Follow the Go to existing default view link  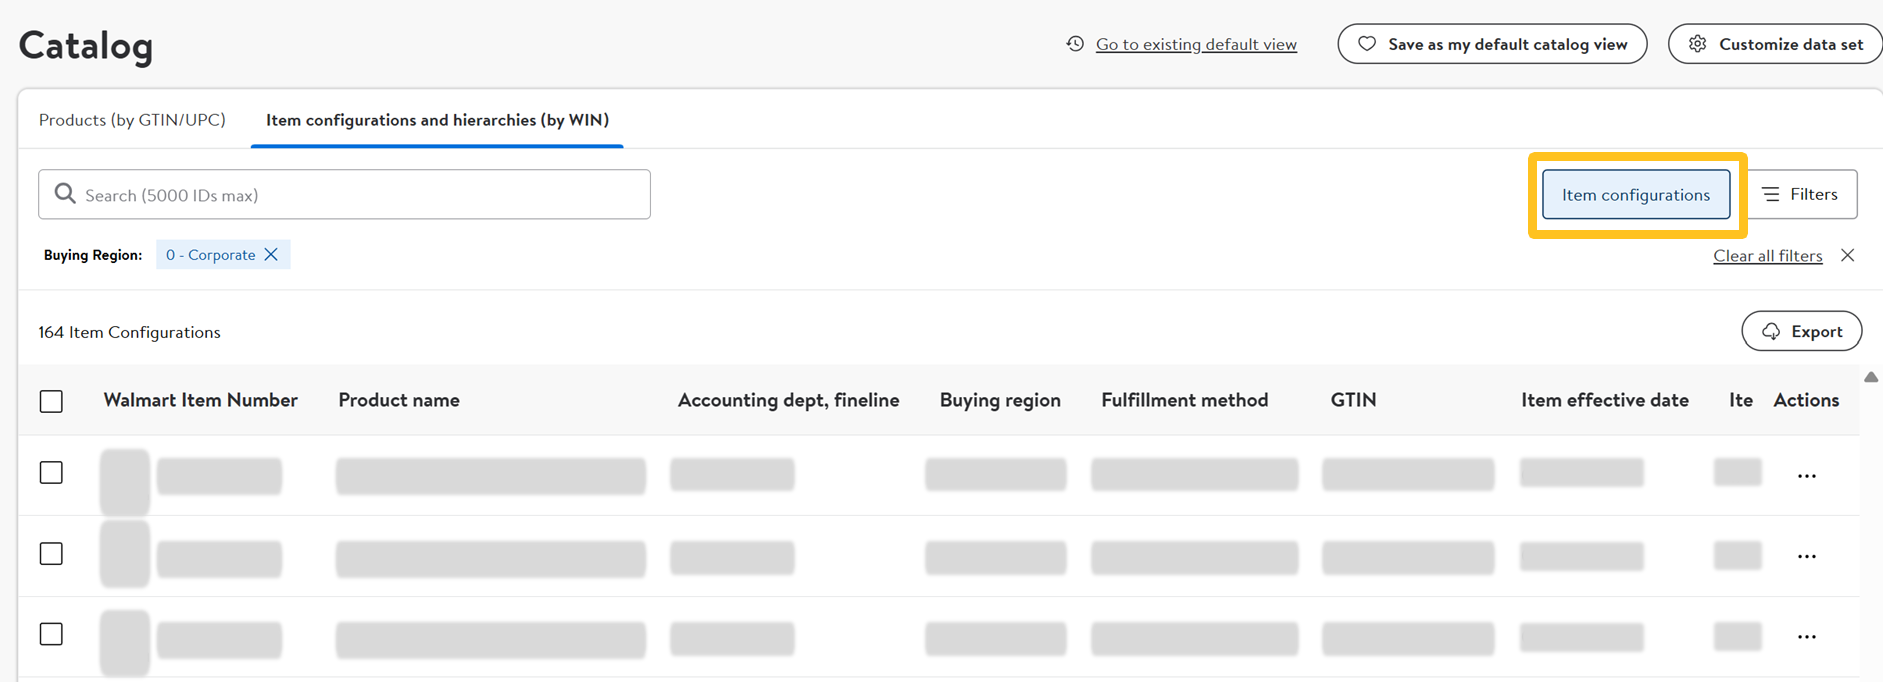[1196, 44]
